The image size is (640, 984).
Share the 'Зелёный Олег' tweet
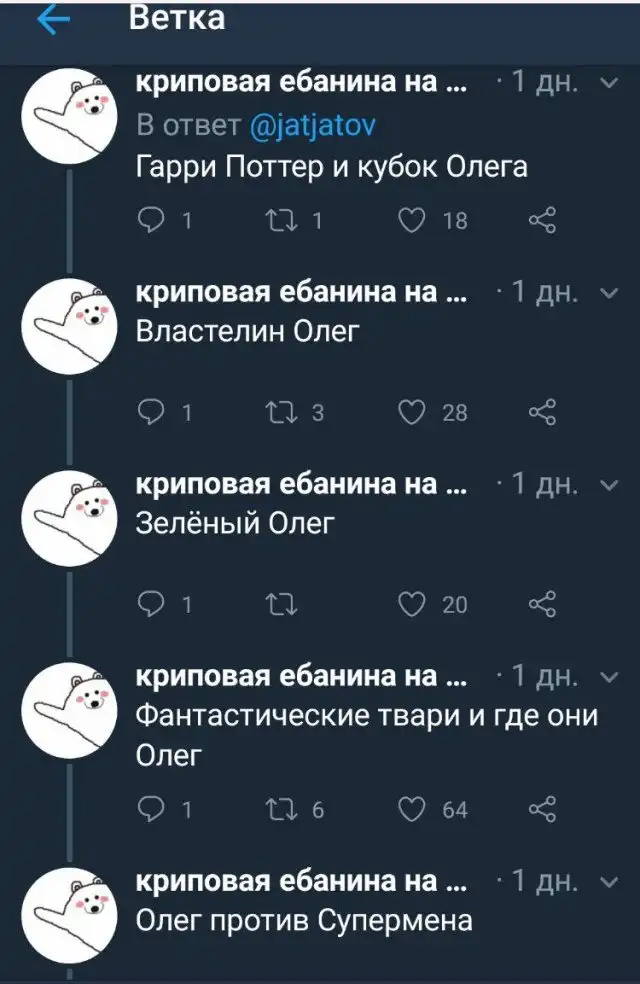click(542, 603)
